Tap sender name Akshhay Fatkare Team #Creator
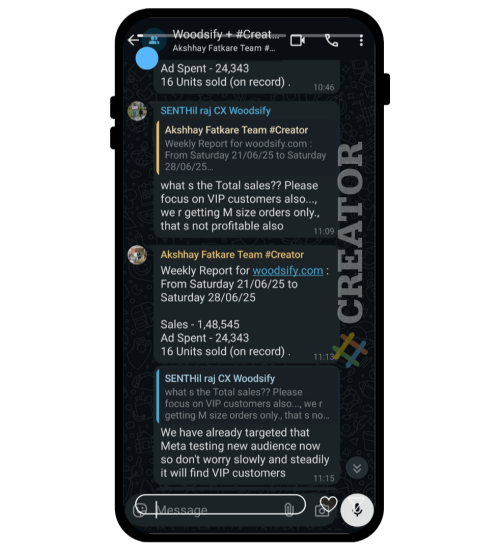The image size is (500, 550). 232,255
